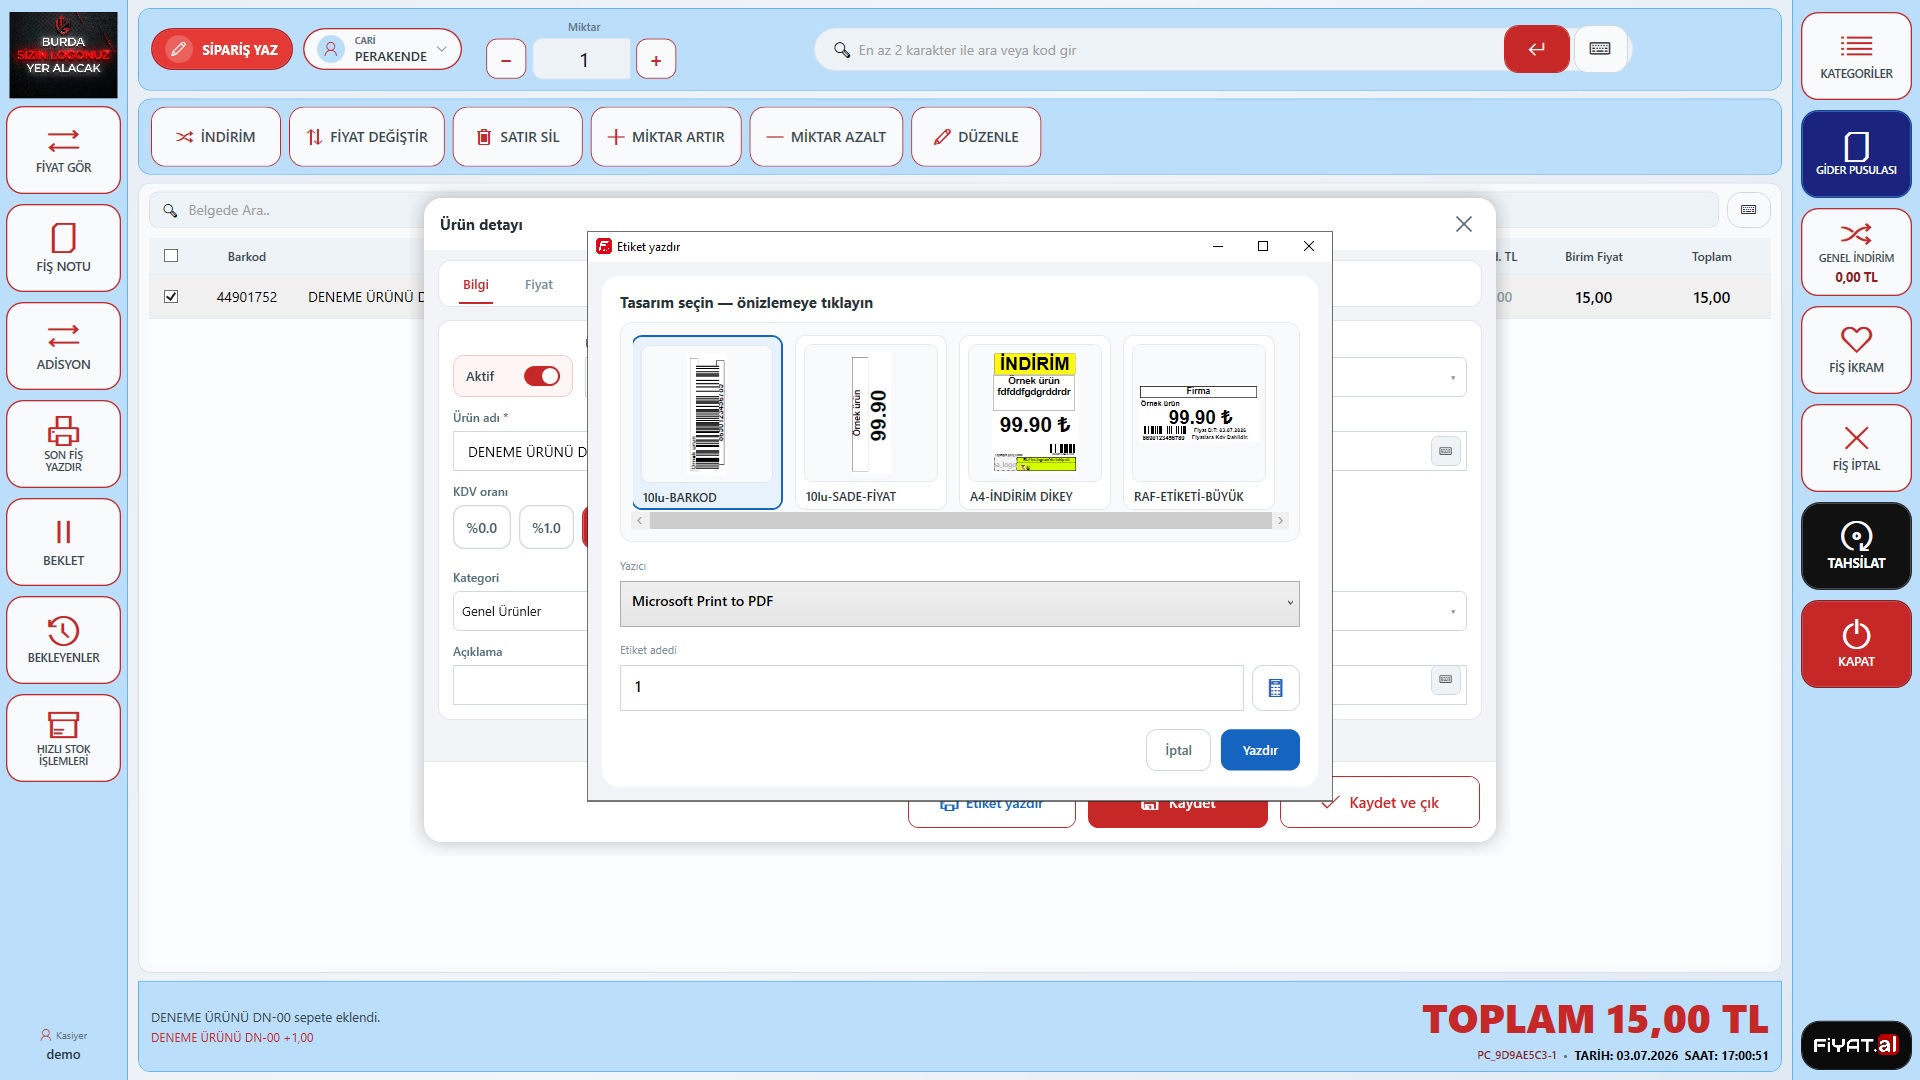Open the CARİ PERAKENDE dropdown
The height and width of the screenshot is (1080, 1920).
[x=383, y=49]
